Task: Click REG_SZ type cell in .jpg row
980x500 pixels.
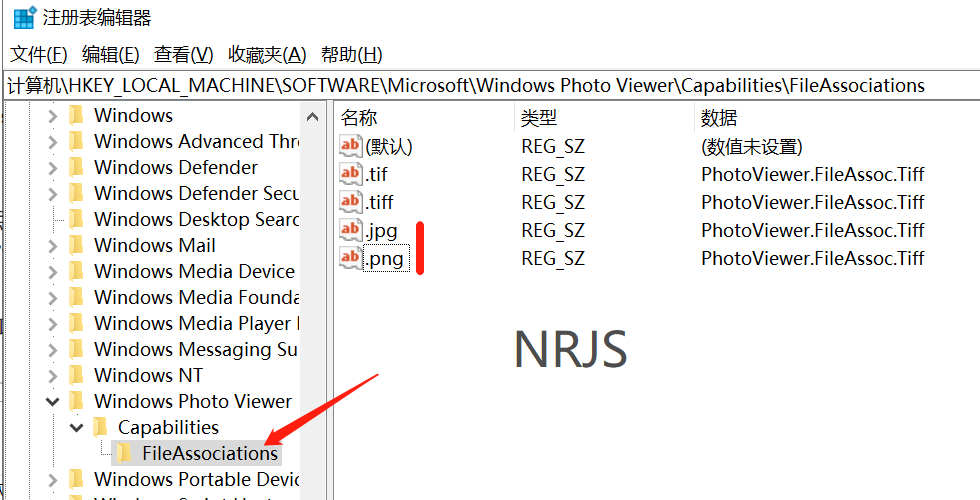Action: click(x=553, y=230)
